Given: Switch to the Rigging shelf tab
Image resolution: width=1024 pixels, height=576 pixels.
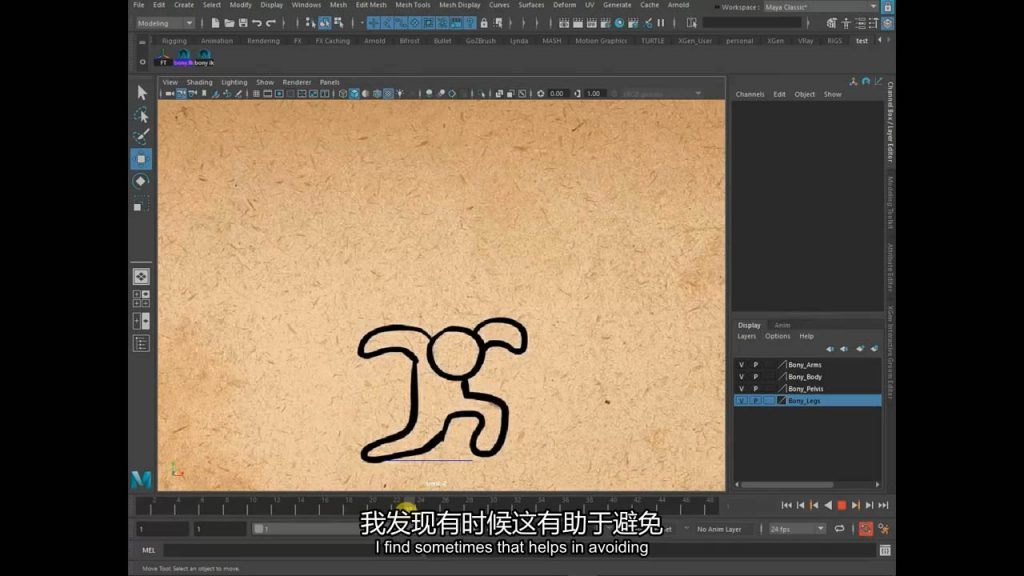Looking at the screenshot, I should [174, 41].
